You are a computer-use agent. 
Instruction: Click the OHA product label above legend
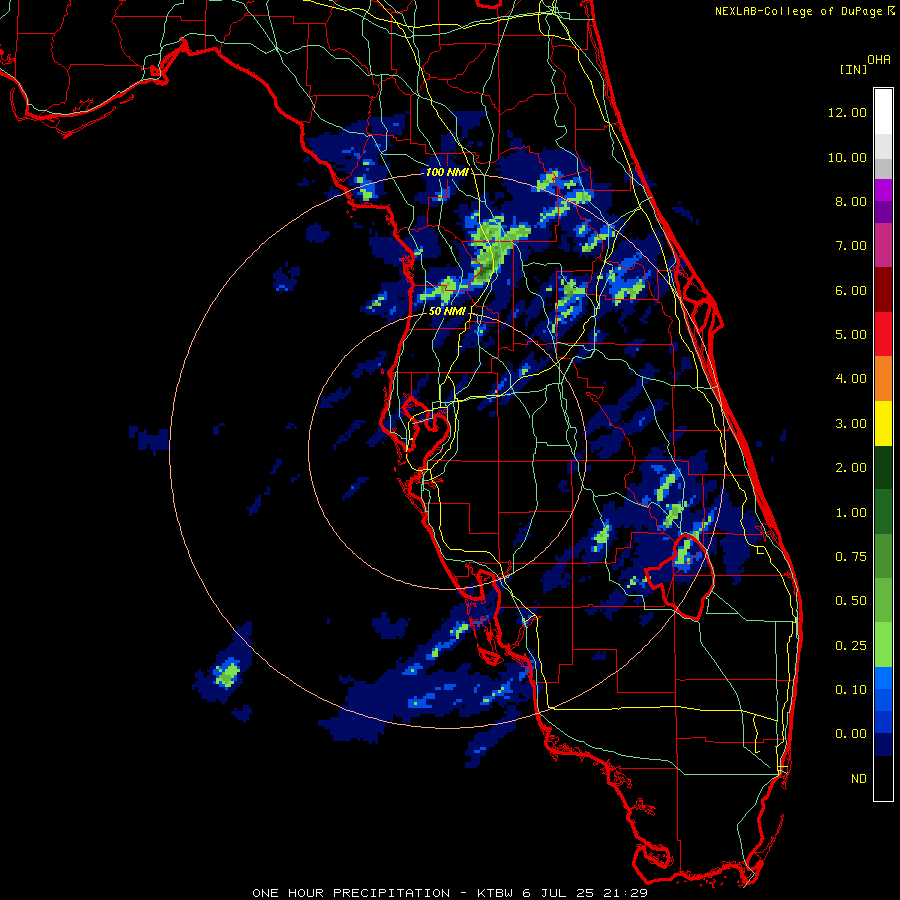click(x=879, y=59)
